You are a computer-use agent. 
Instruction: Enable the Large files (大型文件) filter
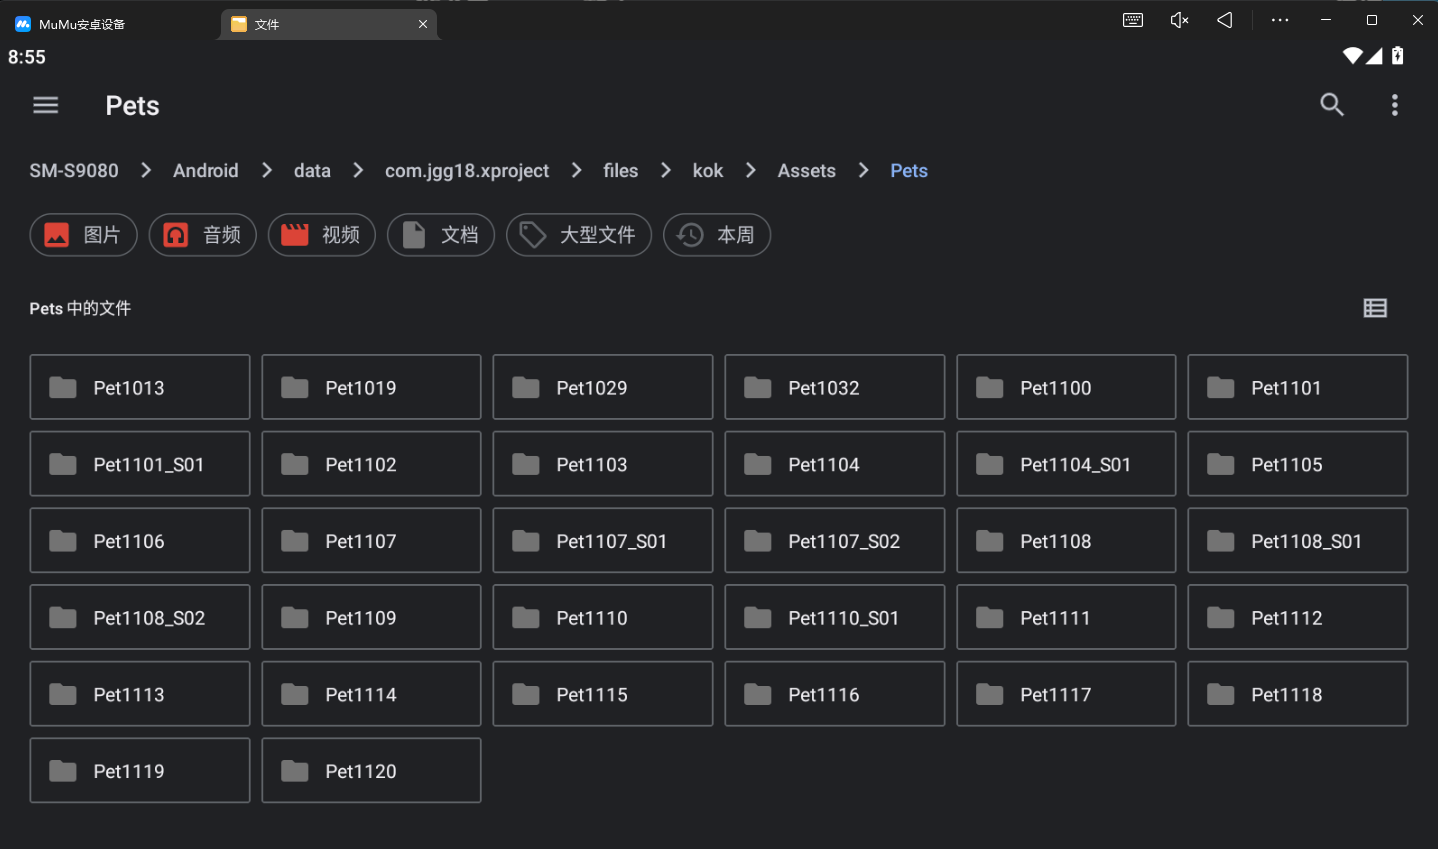[x=579, y=235]
